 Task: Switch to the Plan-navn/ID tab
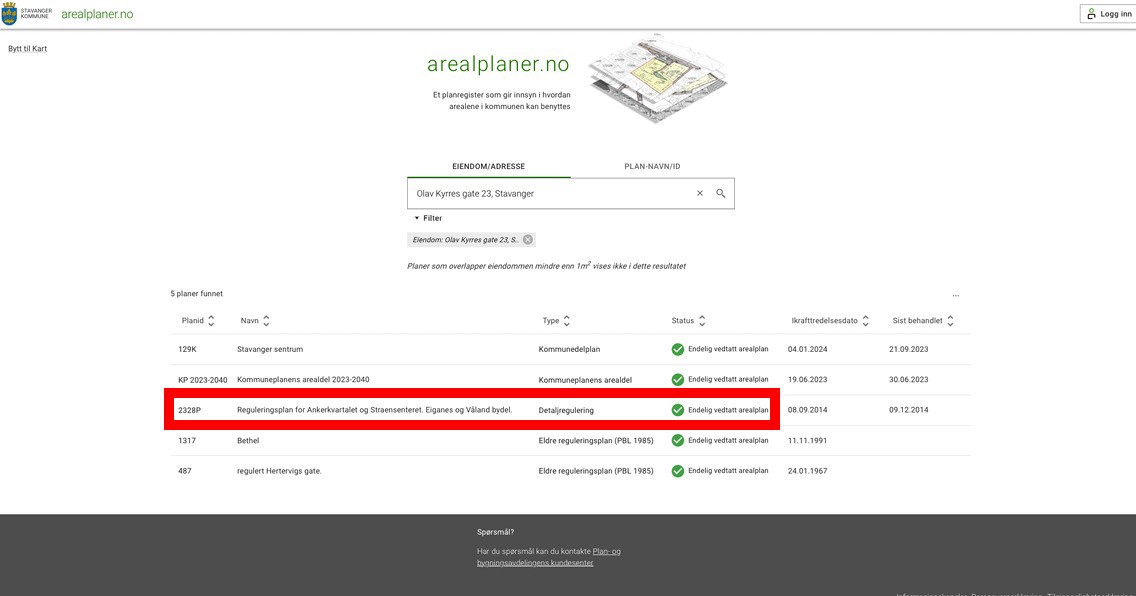(x=652, y=166)
